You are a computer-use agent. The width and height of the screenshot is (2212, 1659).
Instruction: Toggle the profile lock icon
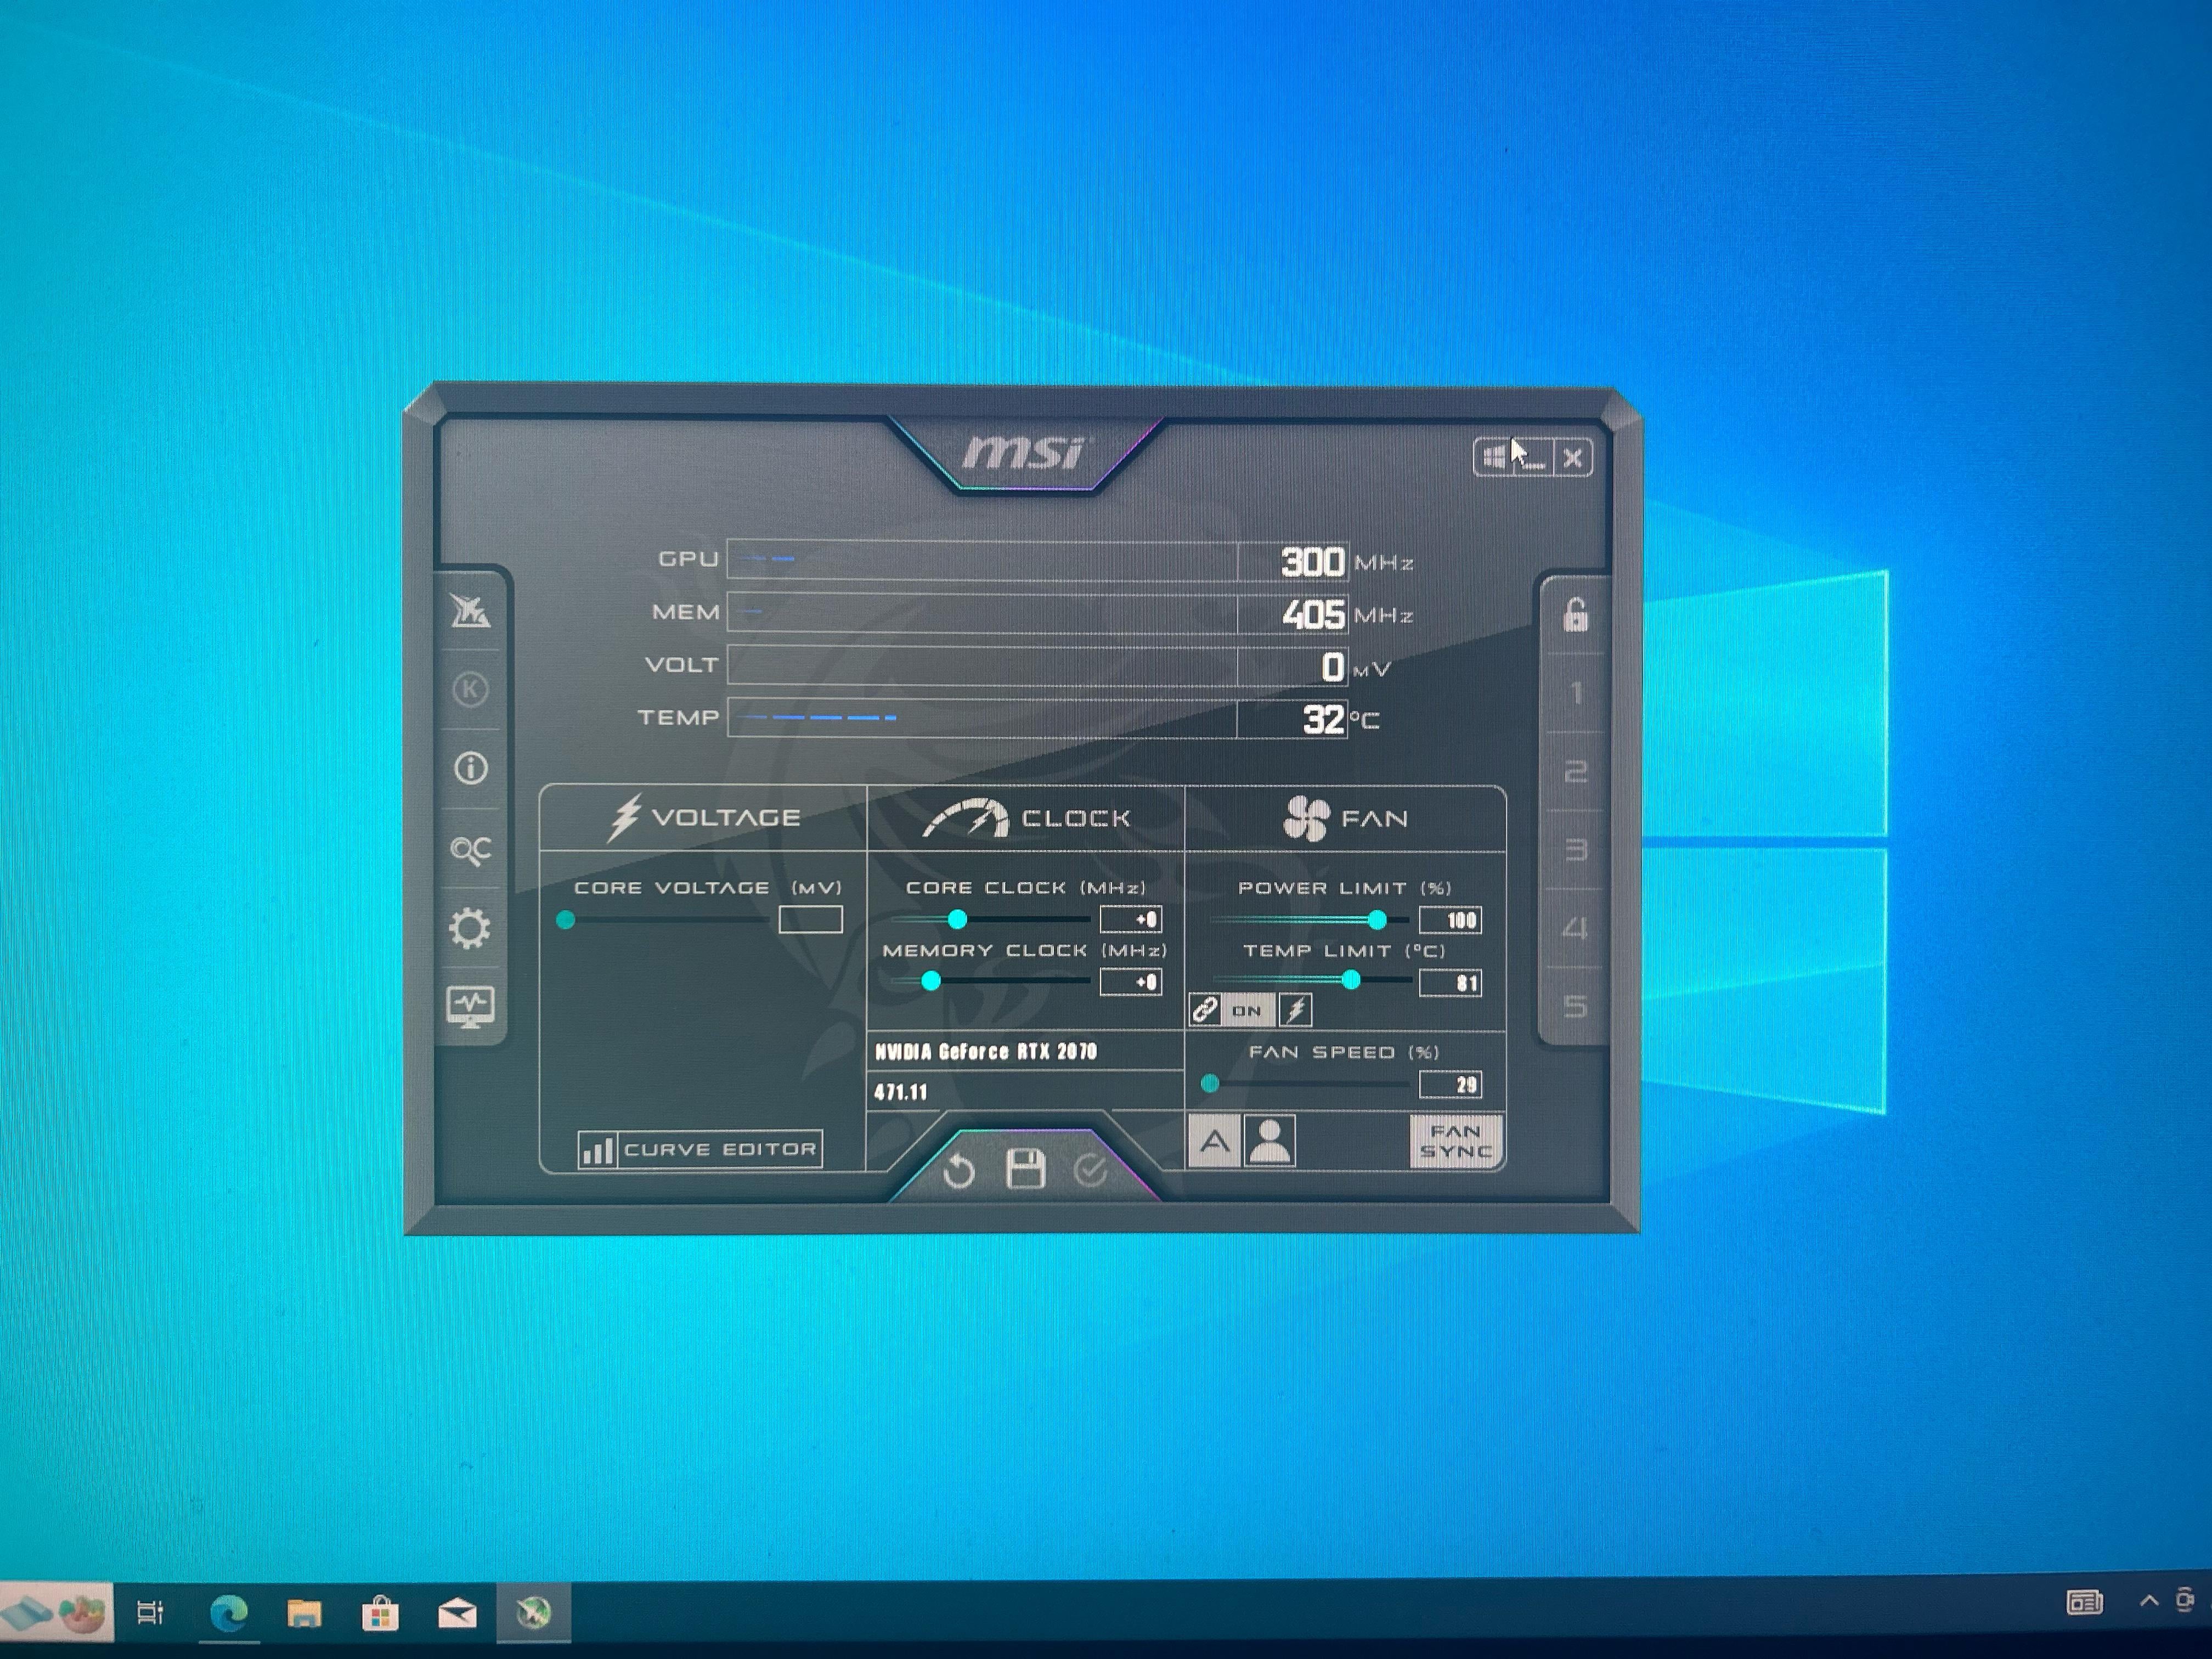(x=1576, y=614)
